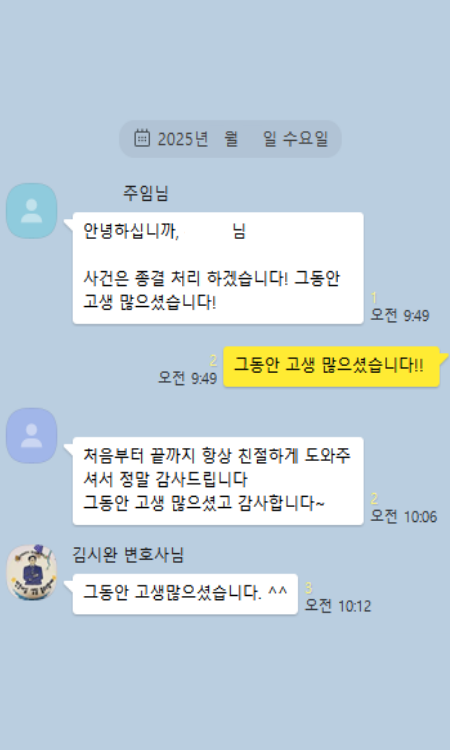Screen dimensions: 450x750
Task: Click 오전 9:49 timestamp left of yellow bubble
Action: [x=187, y=378]
